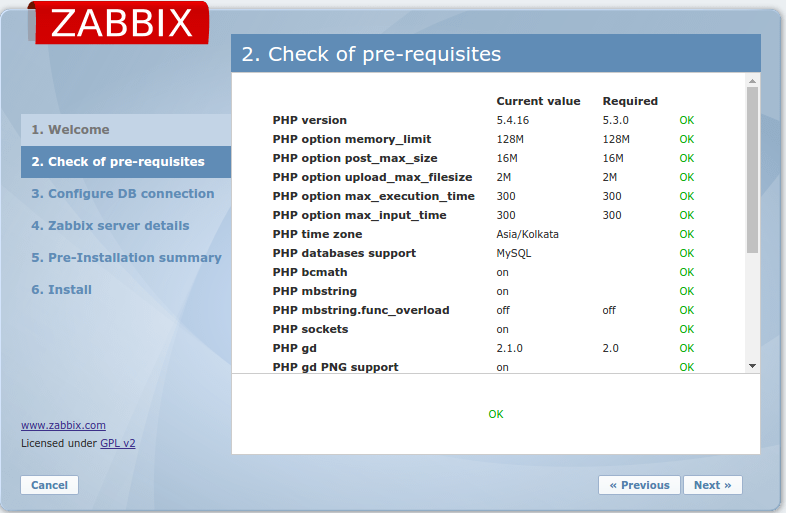
Task: Click the OK status in PHP sockets row
Action: pos(687,329)
